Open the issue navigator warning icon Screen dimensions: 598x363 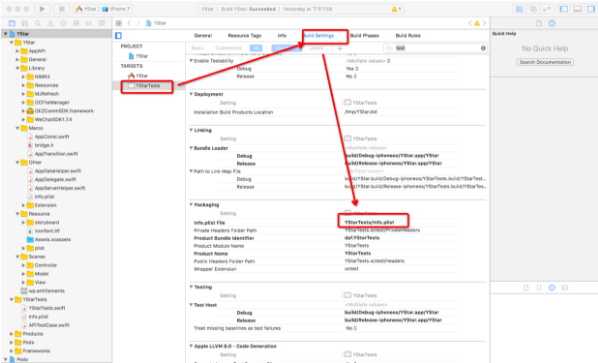tap(50, 23)
